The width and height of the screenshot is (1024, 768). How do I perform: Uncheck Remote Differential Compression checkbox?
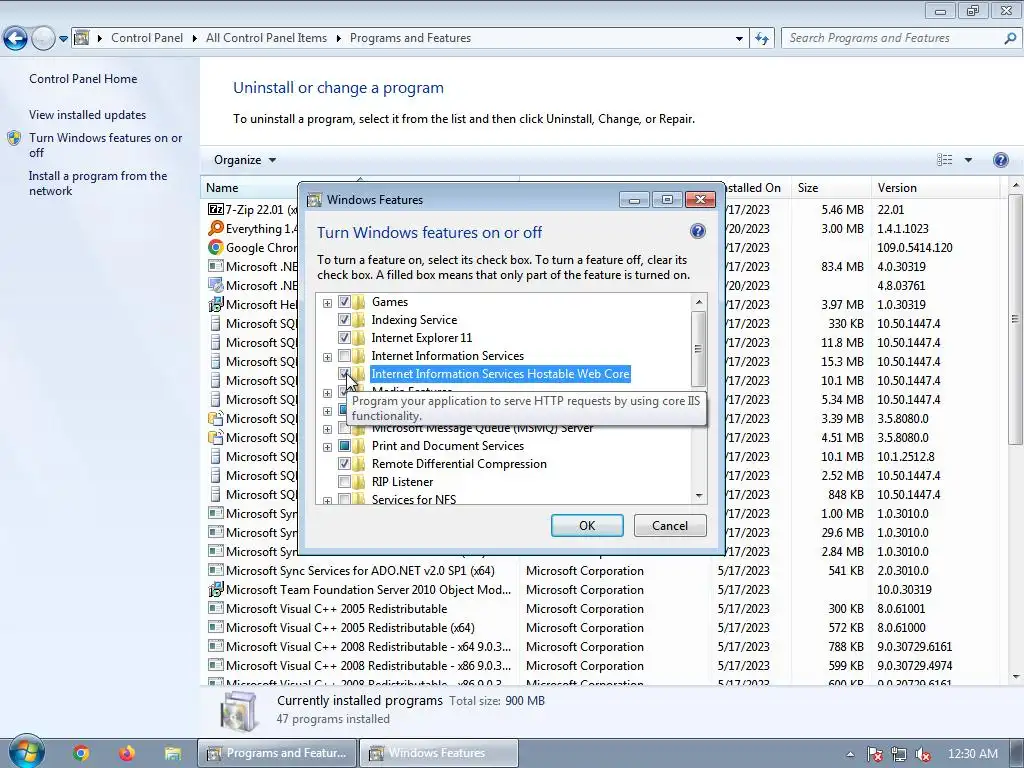(344, 464)
